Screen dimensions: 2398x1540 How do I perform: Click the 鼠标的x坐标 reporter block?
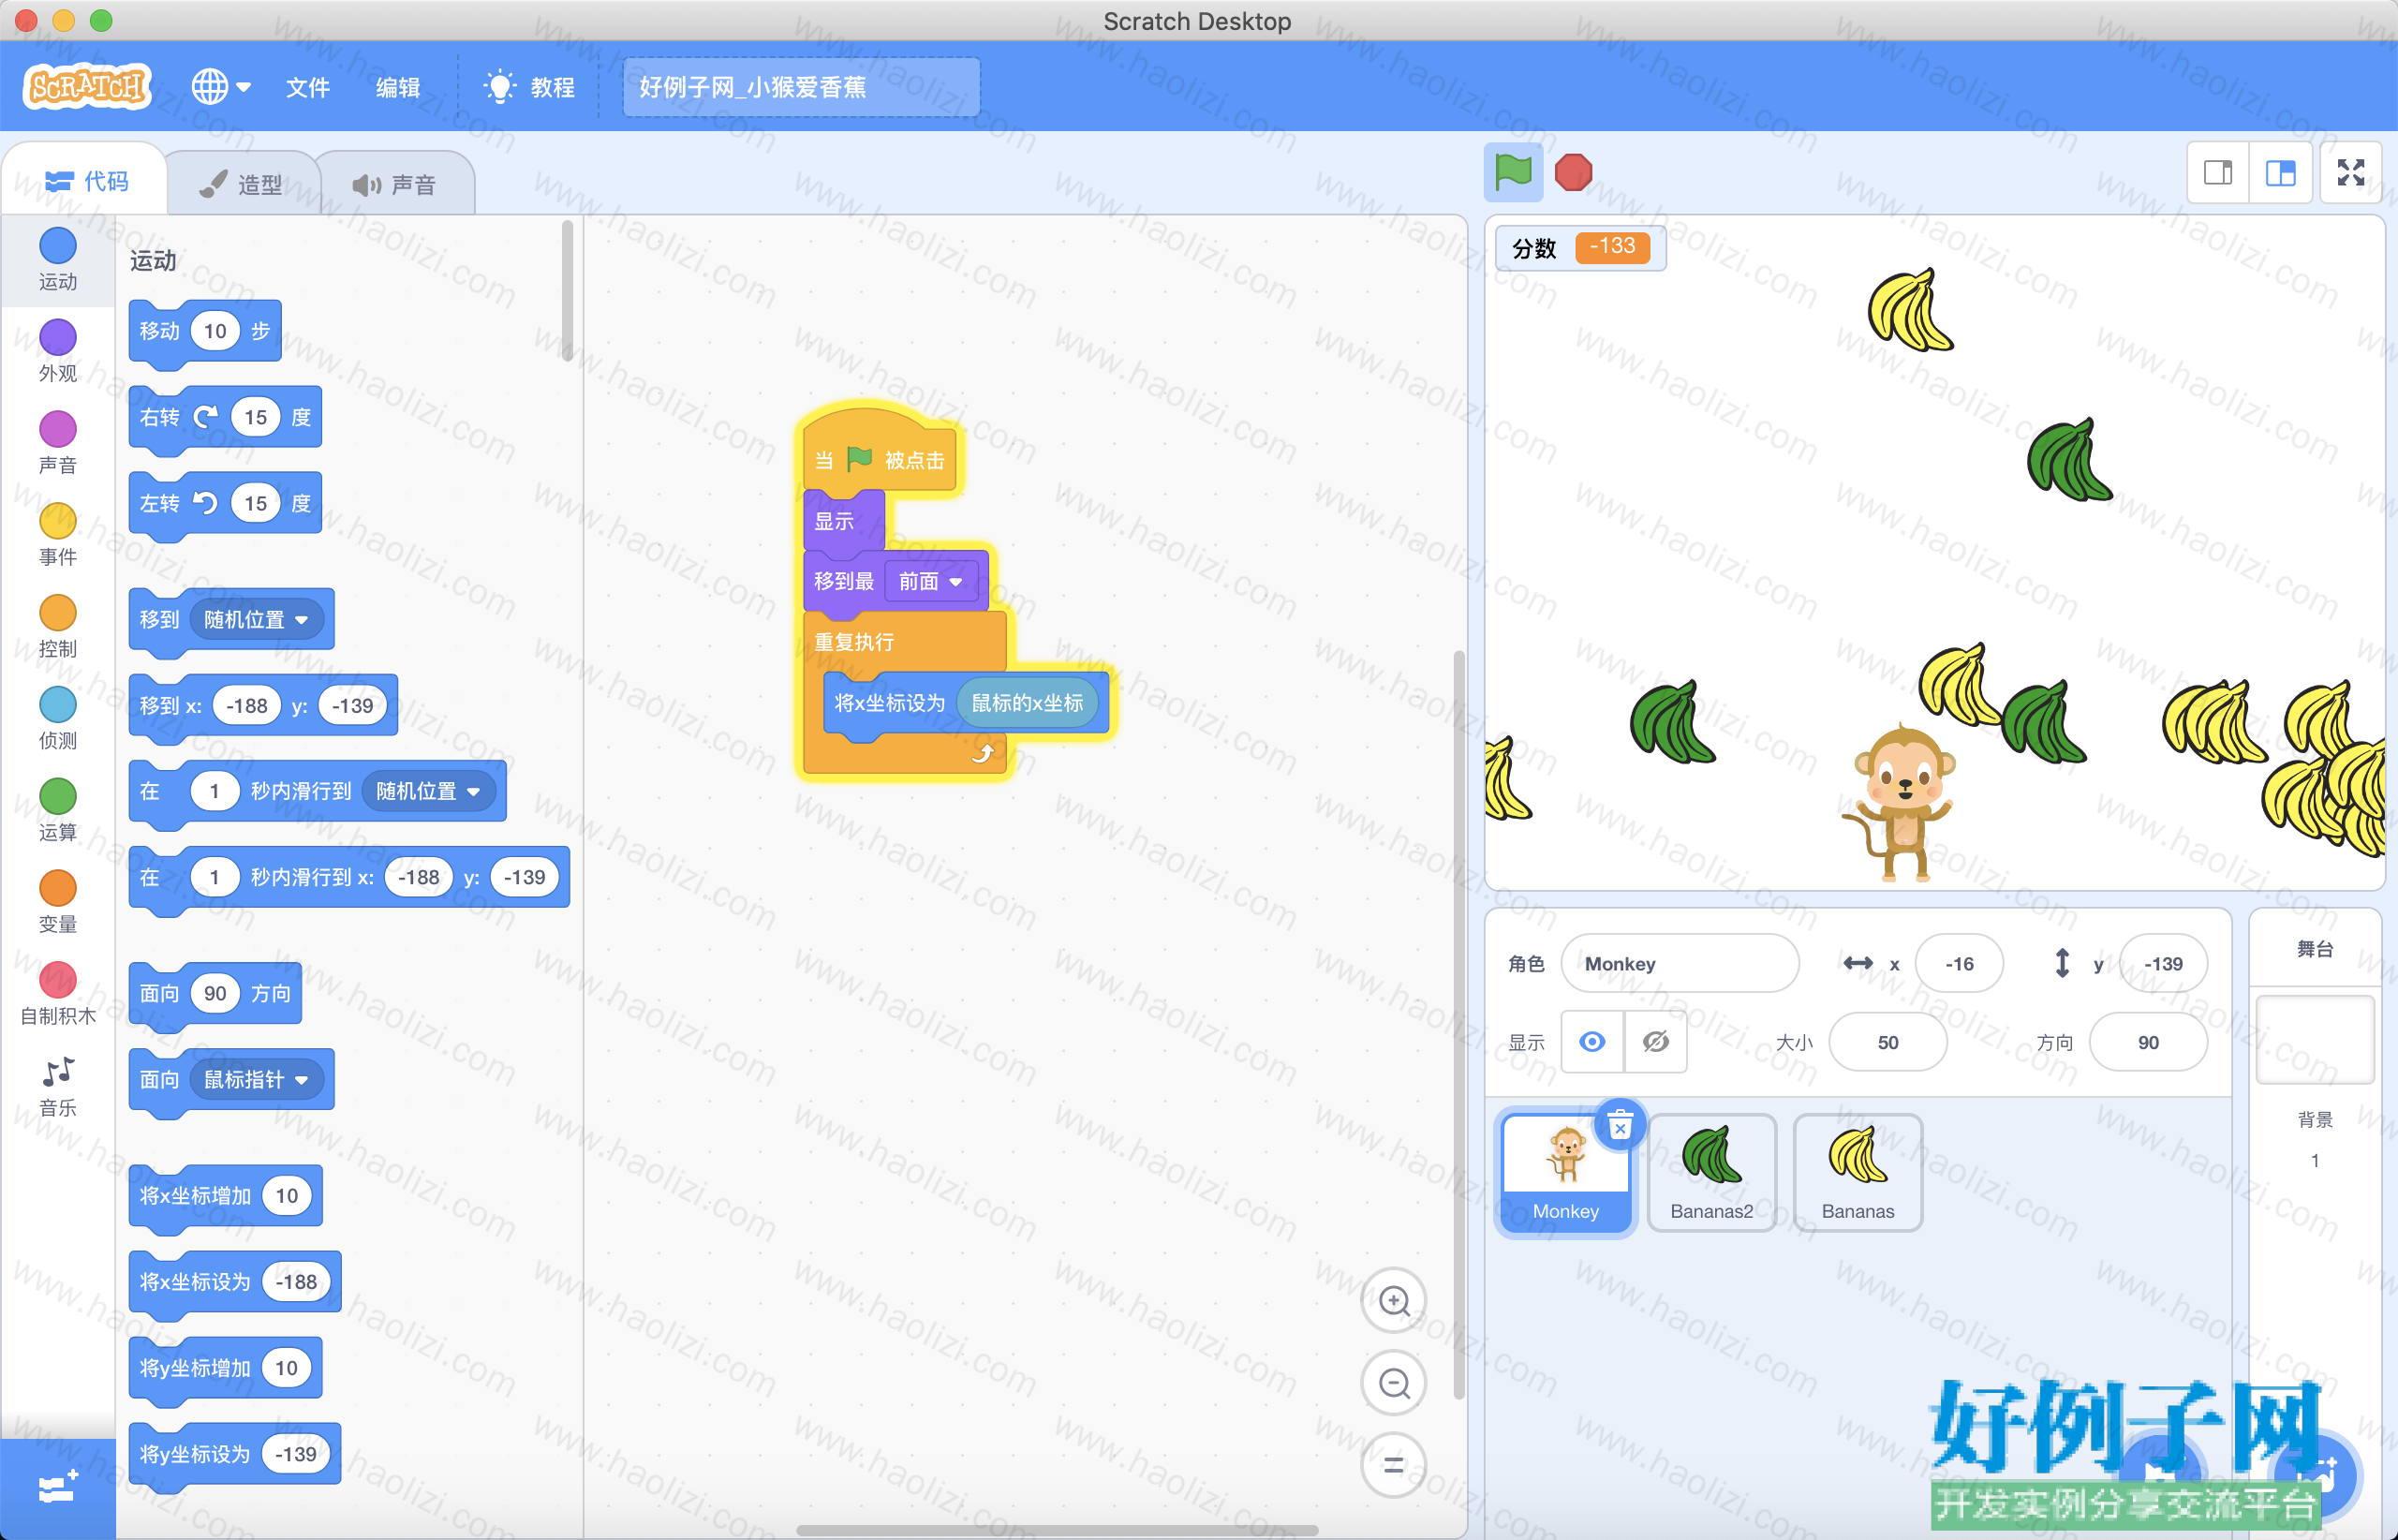pyautogui.click(x=1027, y=703)
